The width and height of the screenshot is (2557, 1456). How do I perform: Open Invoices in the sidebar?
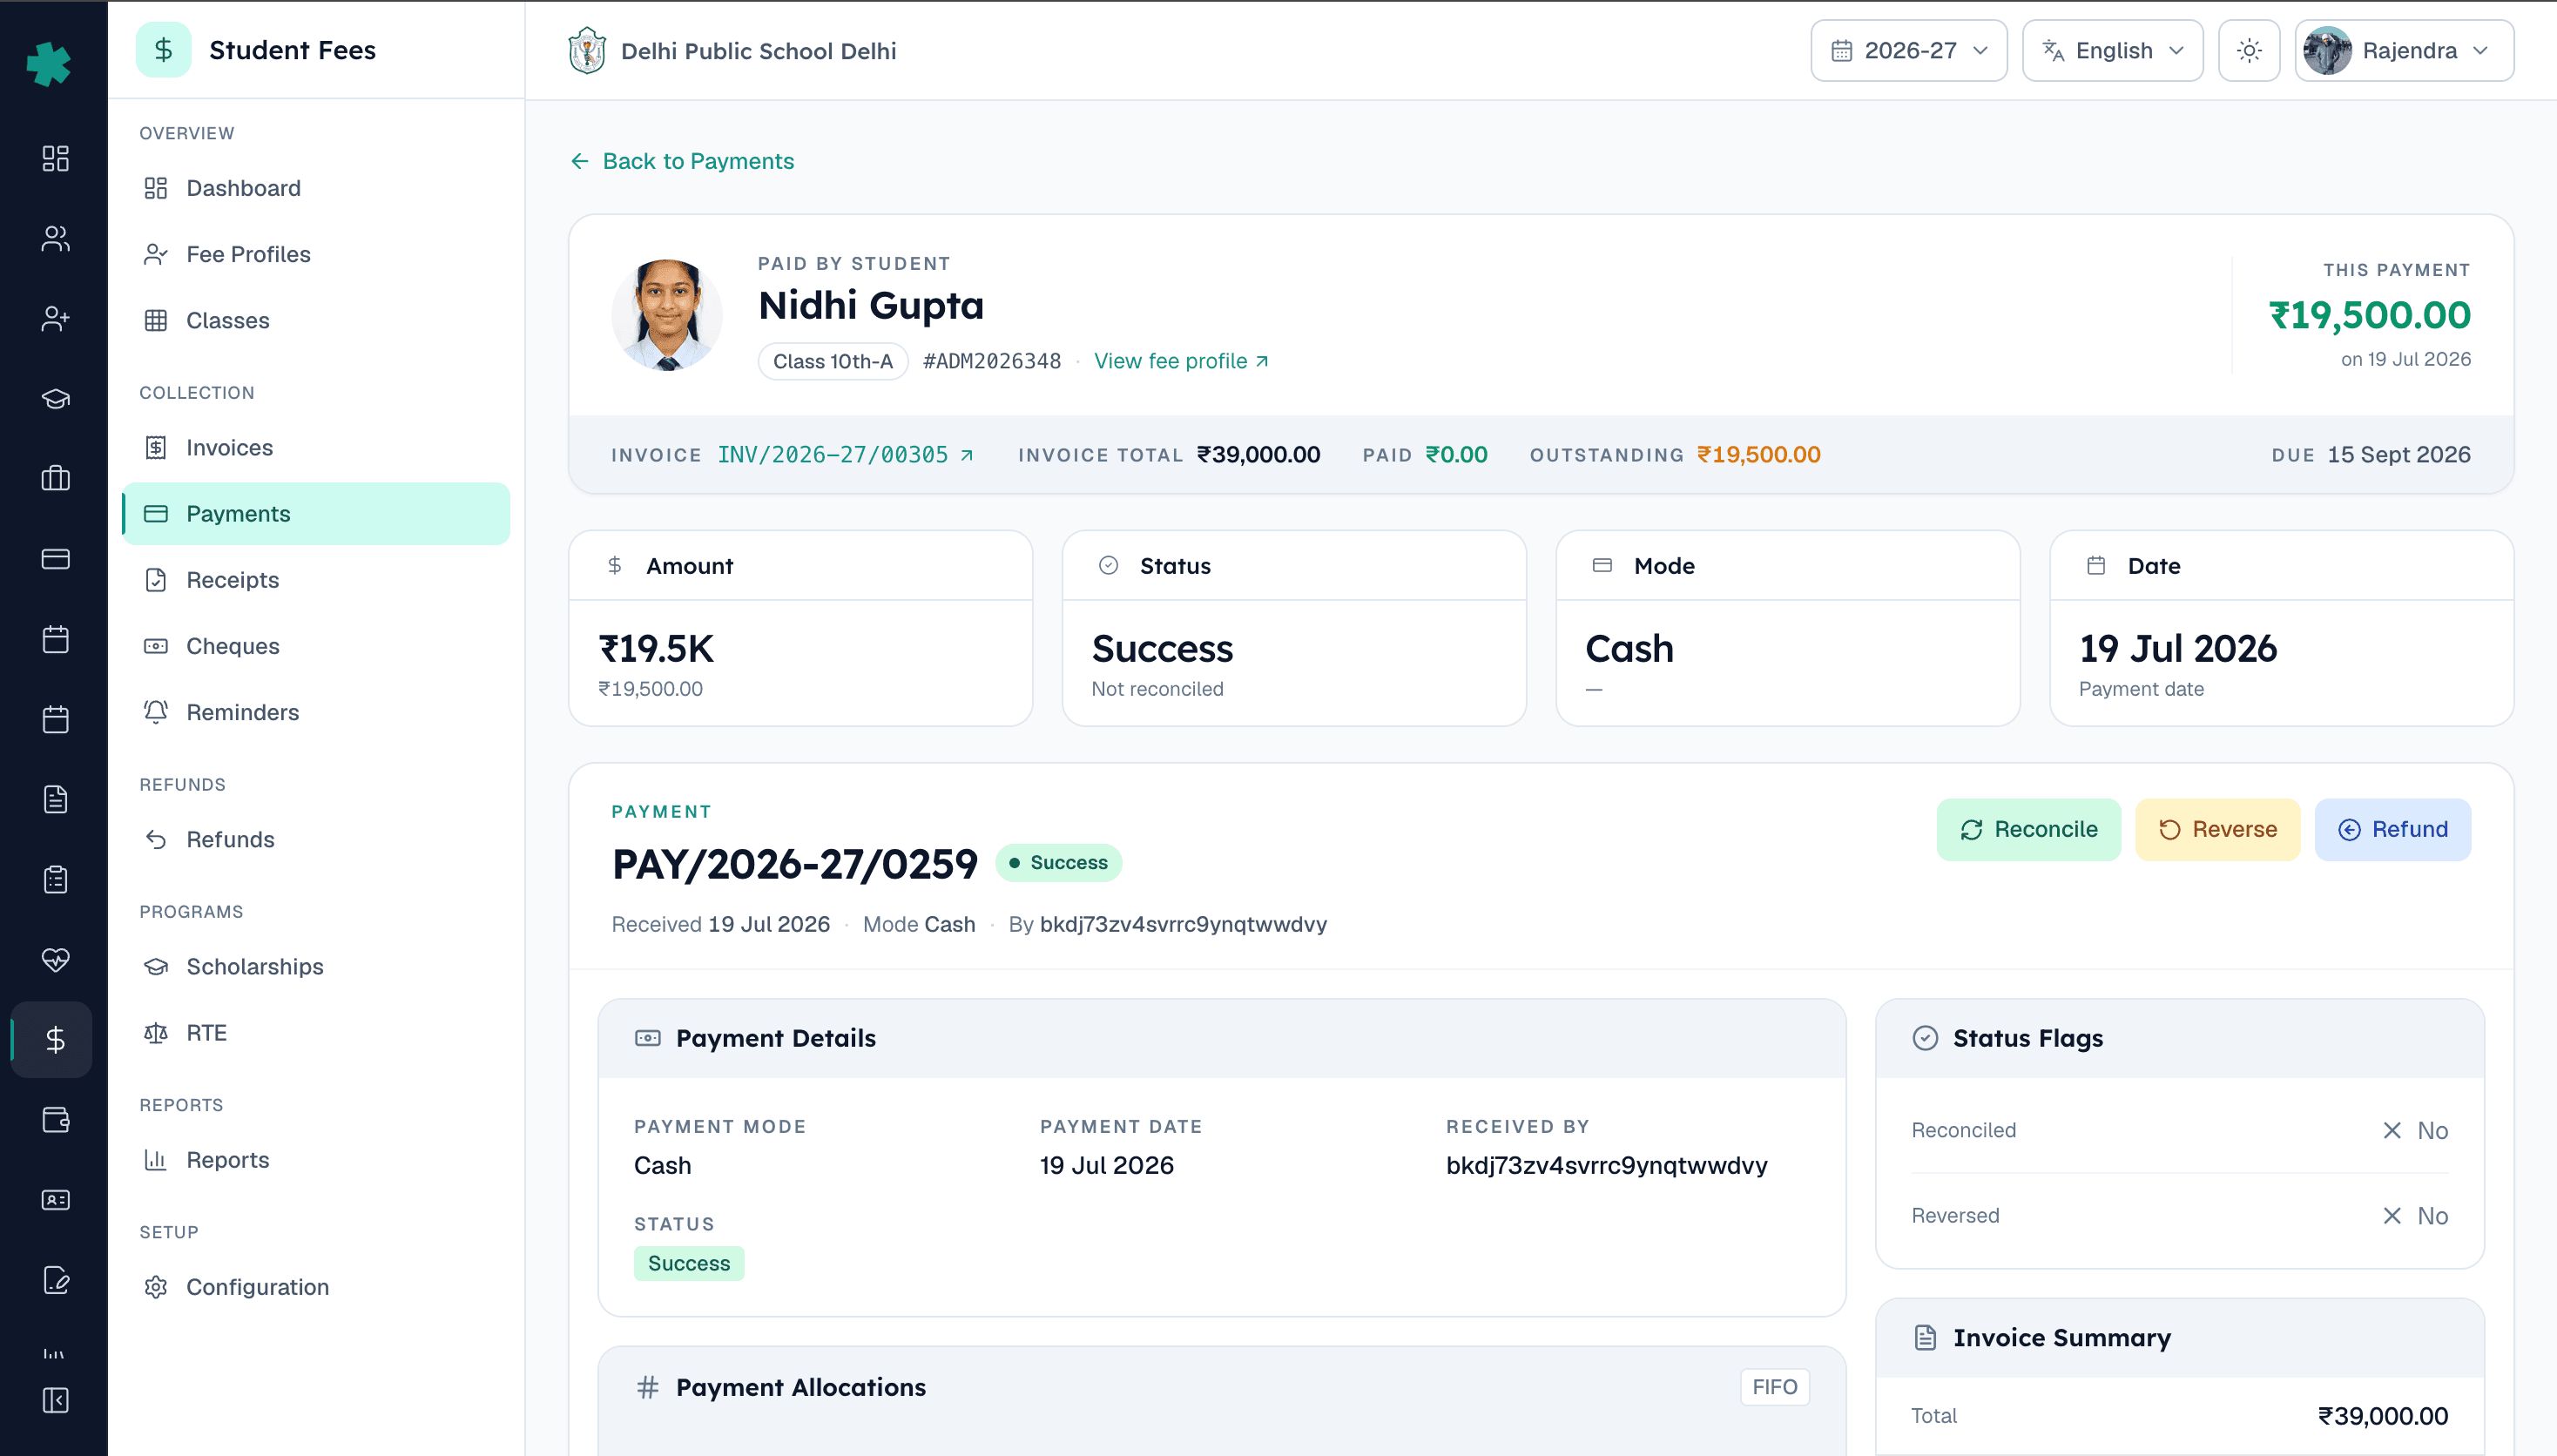pyautogui.click(x=315, y=447)
